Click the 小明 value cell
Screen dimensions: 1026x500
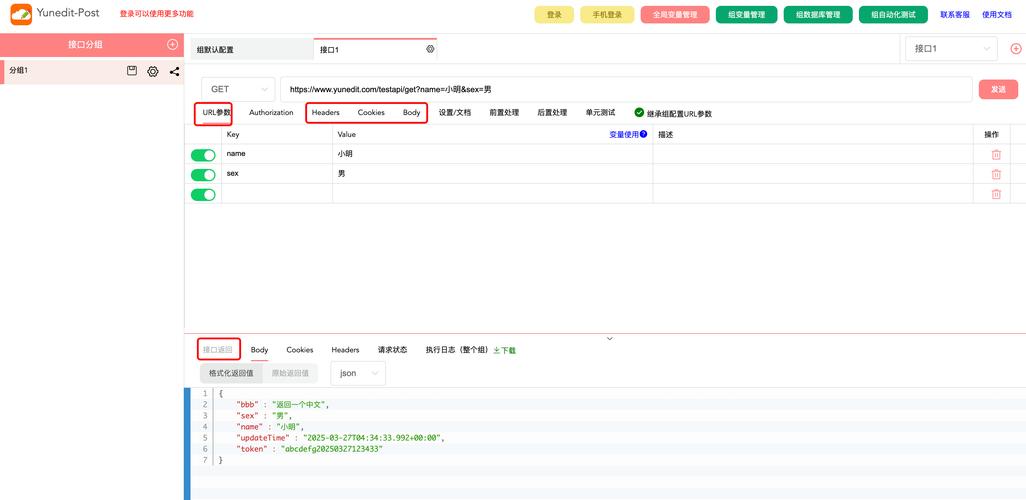[x=493, y=154]
